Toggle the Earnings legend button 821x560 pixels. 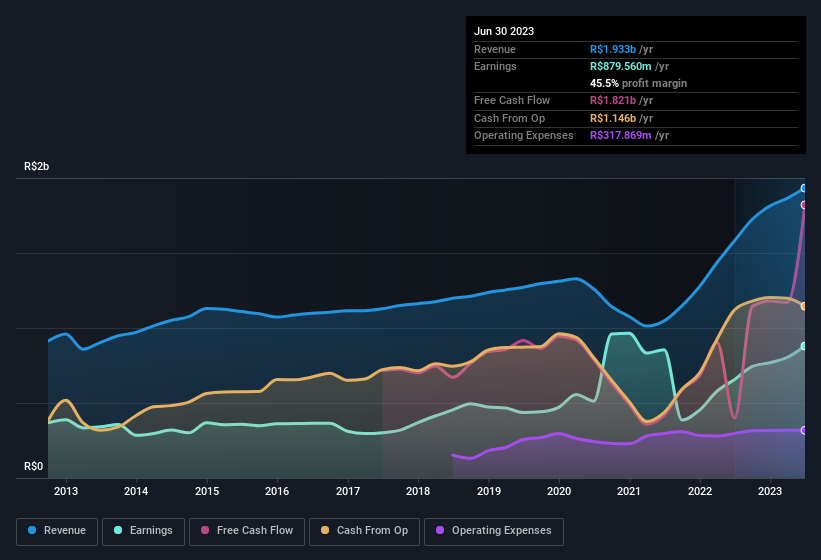tap(143, 532)
